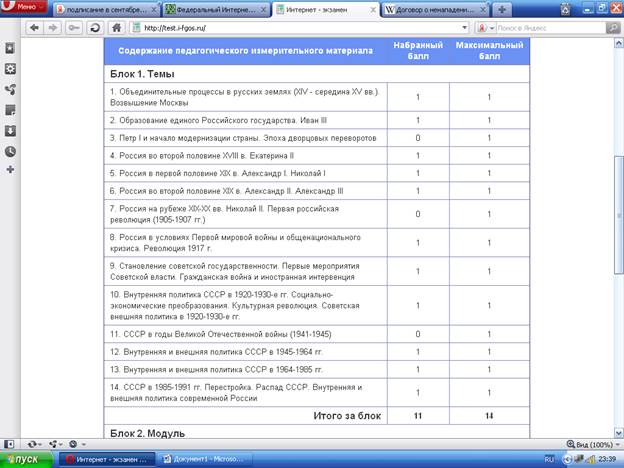
Task: Open the Widgets sidebar panel gear
Action: point(10,69)
